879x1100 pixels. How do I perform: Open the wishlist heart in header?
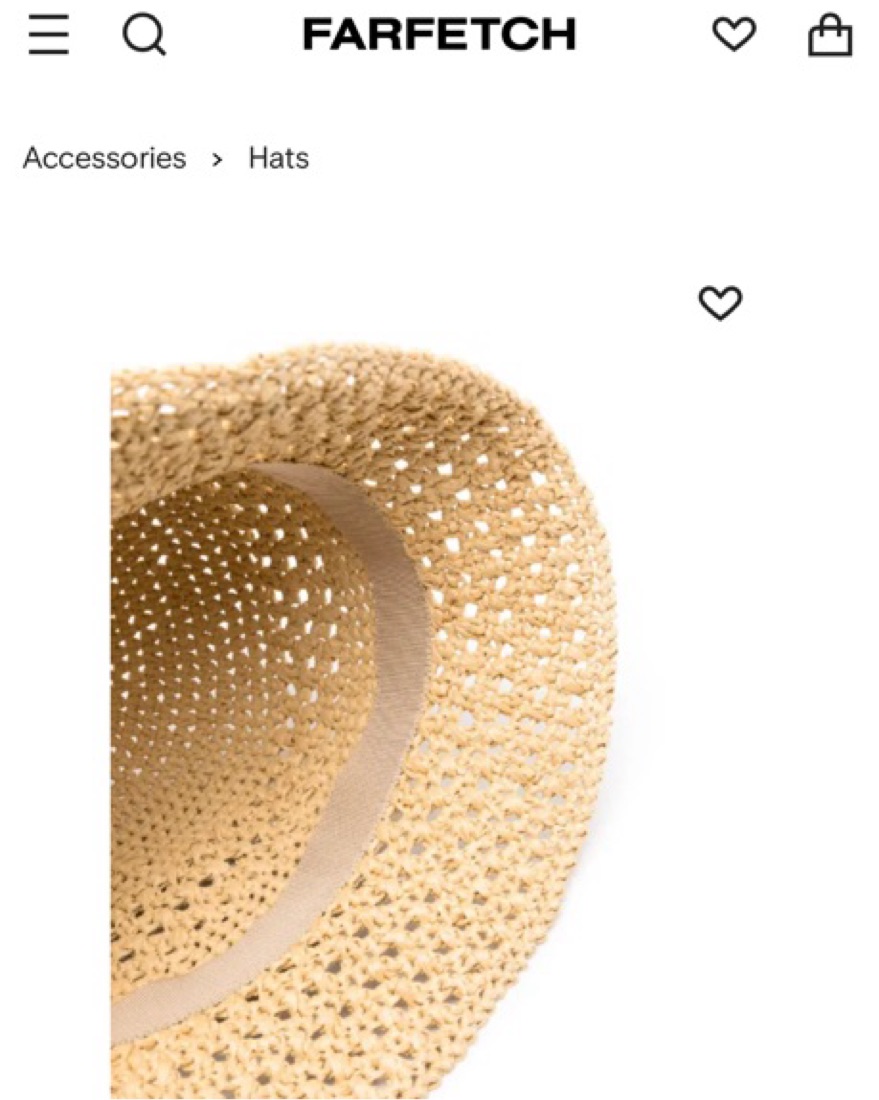click(x=734, y=34)
